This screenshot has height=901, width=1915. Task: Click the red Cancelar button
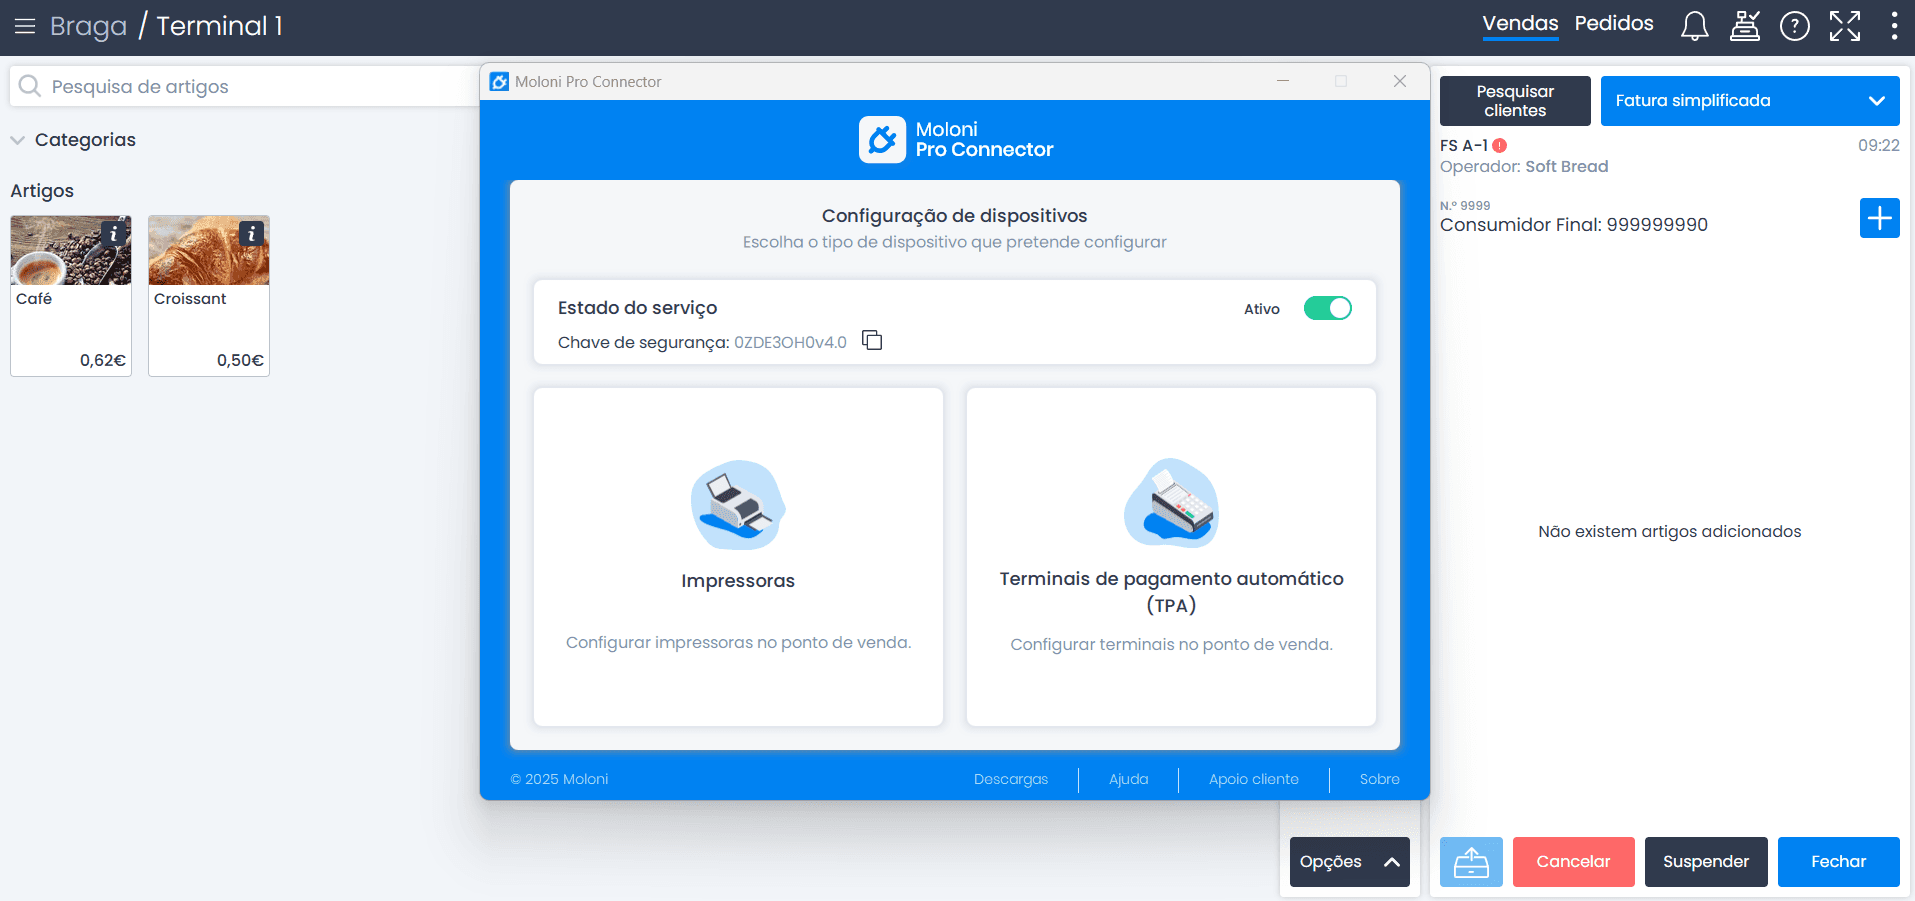(1574, 862)
